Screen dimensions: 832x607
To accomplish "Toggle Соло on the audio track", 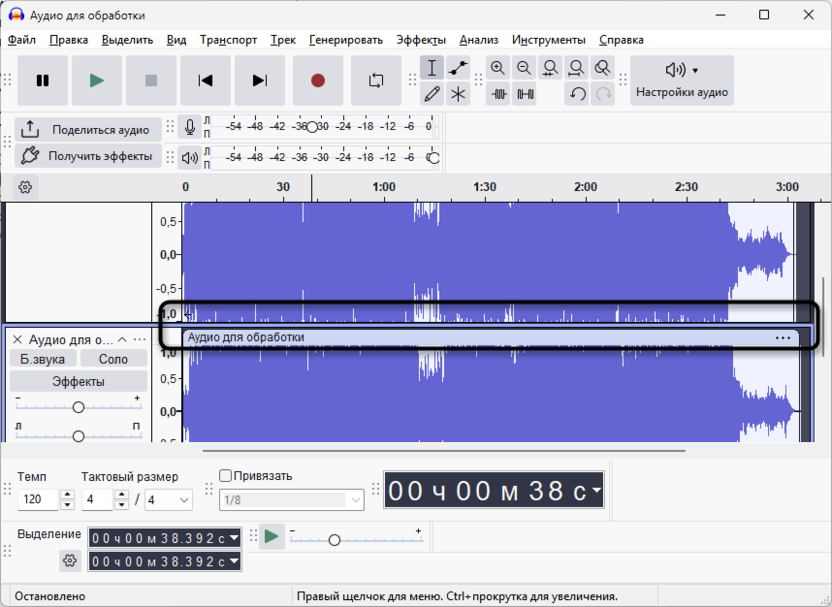I will pyautogui.click(x=113, y=359).
